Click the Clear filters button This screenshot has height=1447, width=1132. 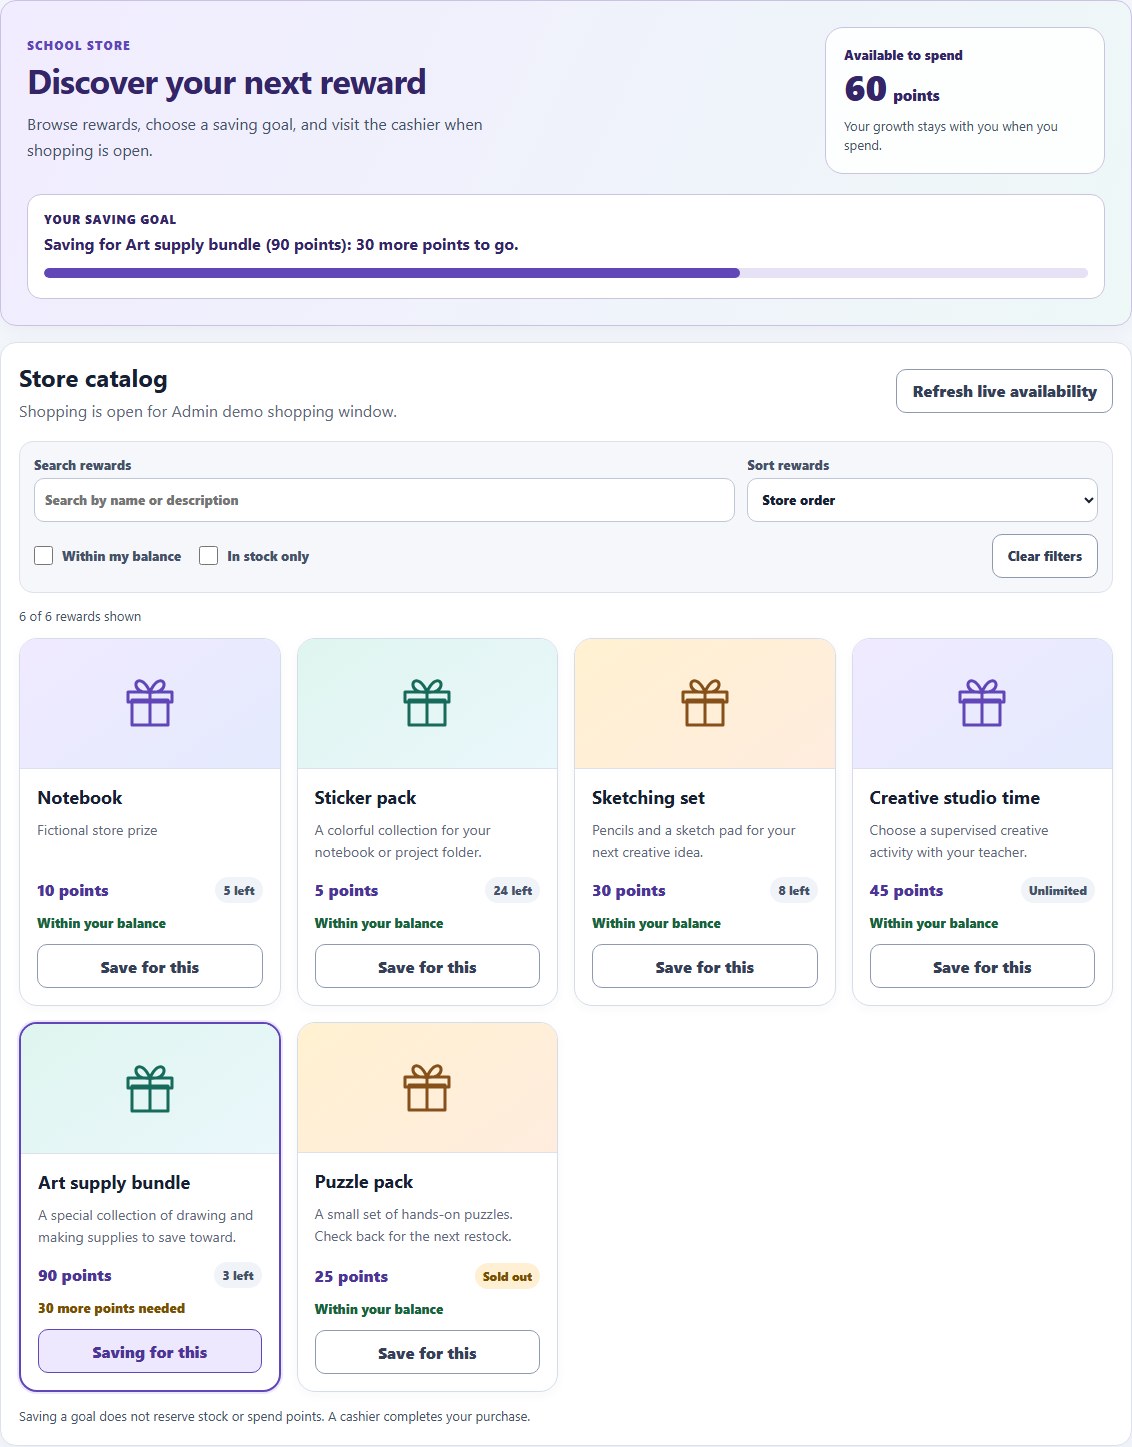(1045, 556)
